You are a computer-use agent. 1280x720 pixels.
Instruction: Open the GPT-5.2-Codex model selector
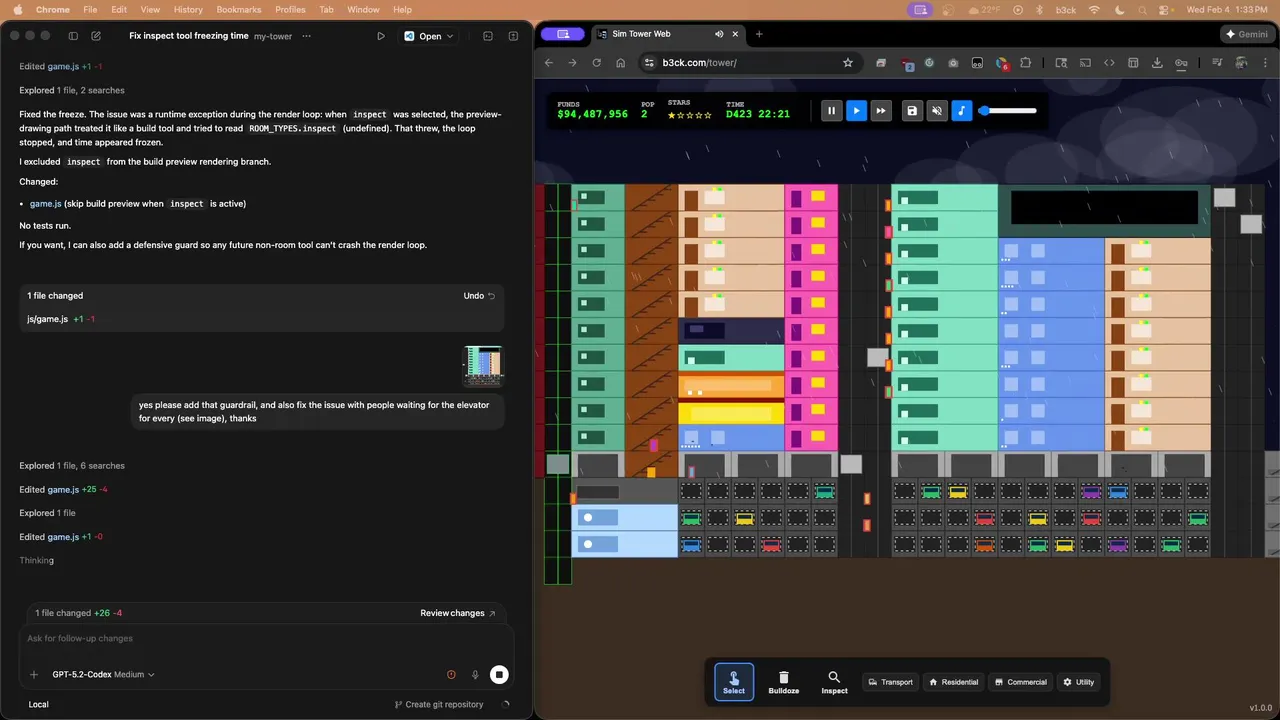[103, 675]
